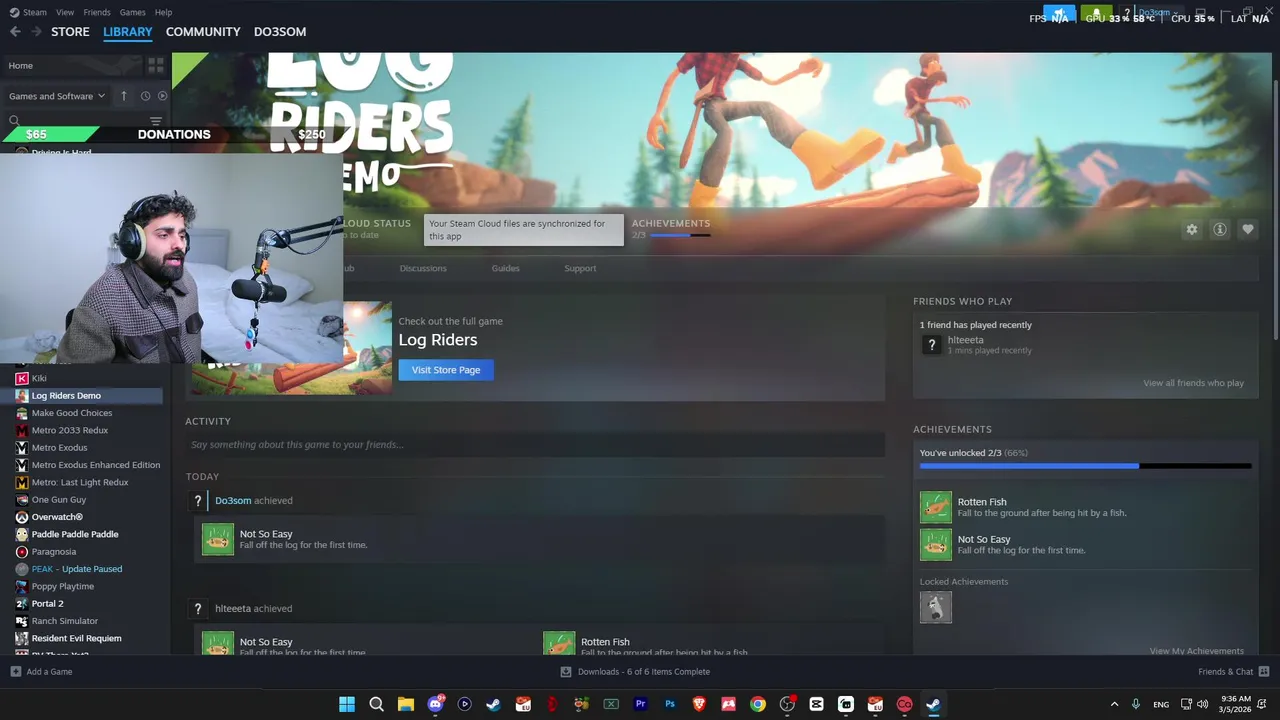Open the Steam announcements megaphone button
This screenshot has height=720, width=1280.
point(1060,14)
